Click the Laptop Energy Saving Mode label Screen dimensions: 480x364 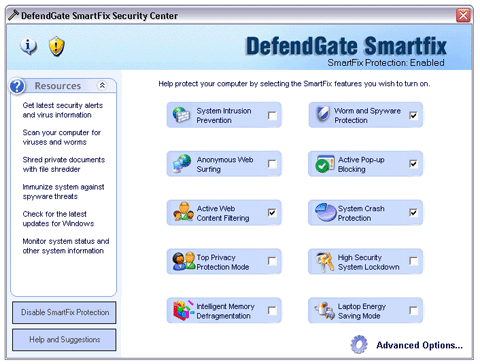pos(362,311)
